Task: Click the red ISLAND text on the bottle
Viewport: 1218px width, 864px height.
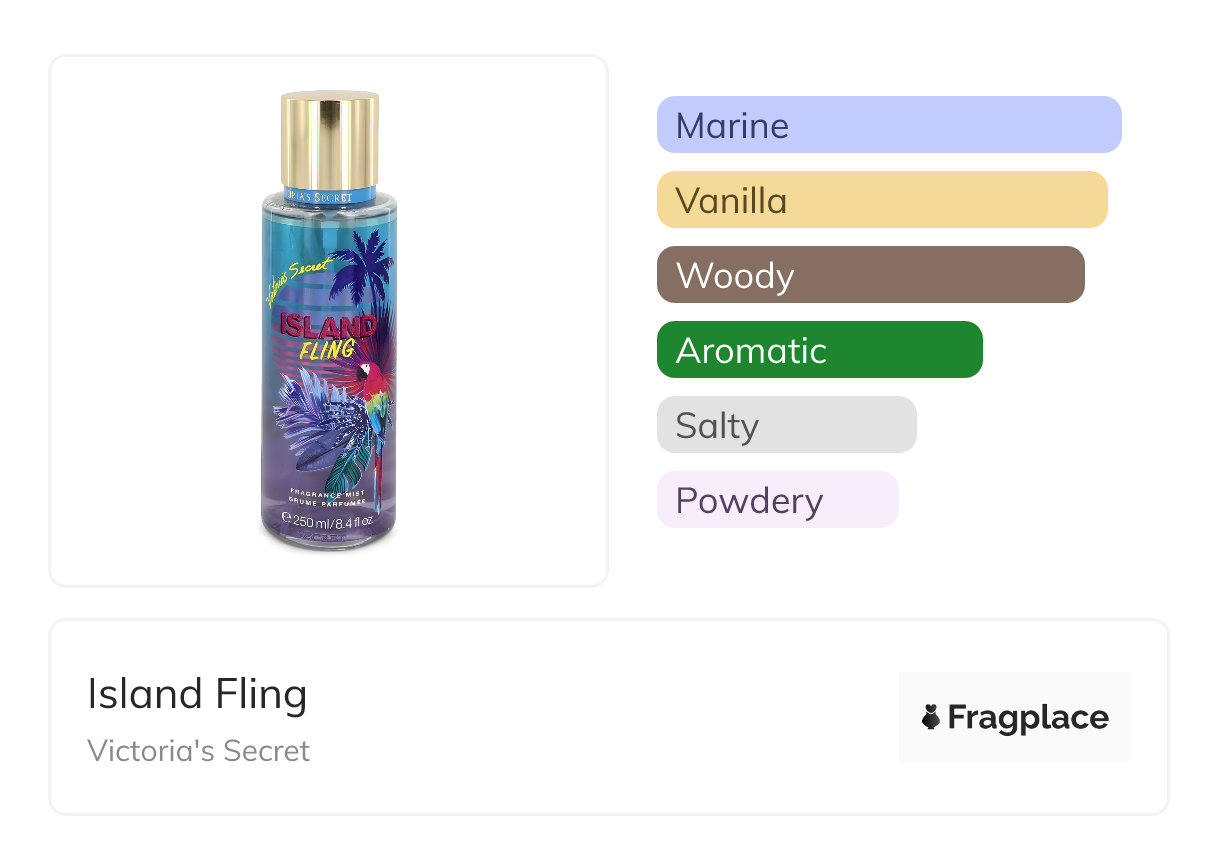Action: pyautogui.click(x=326, y=326)
